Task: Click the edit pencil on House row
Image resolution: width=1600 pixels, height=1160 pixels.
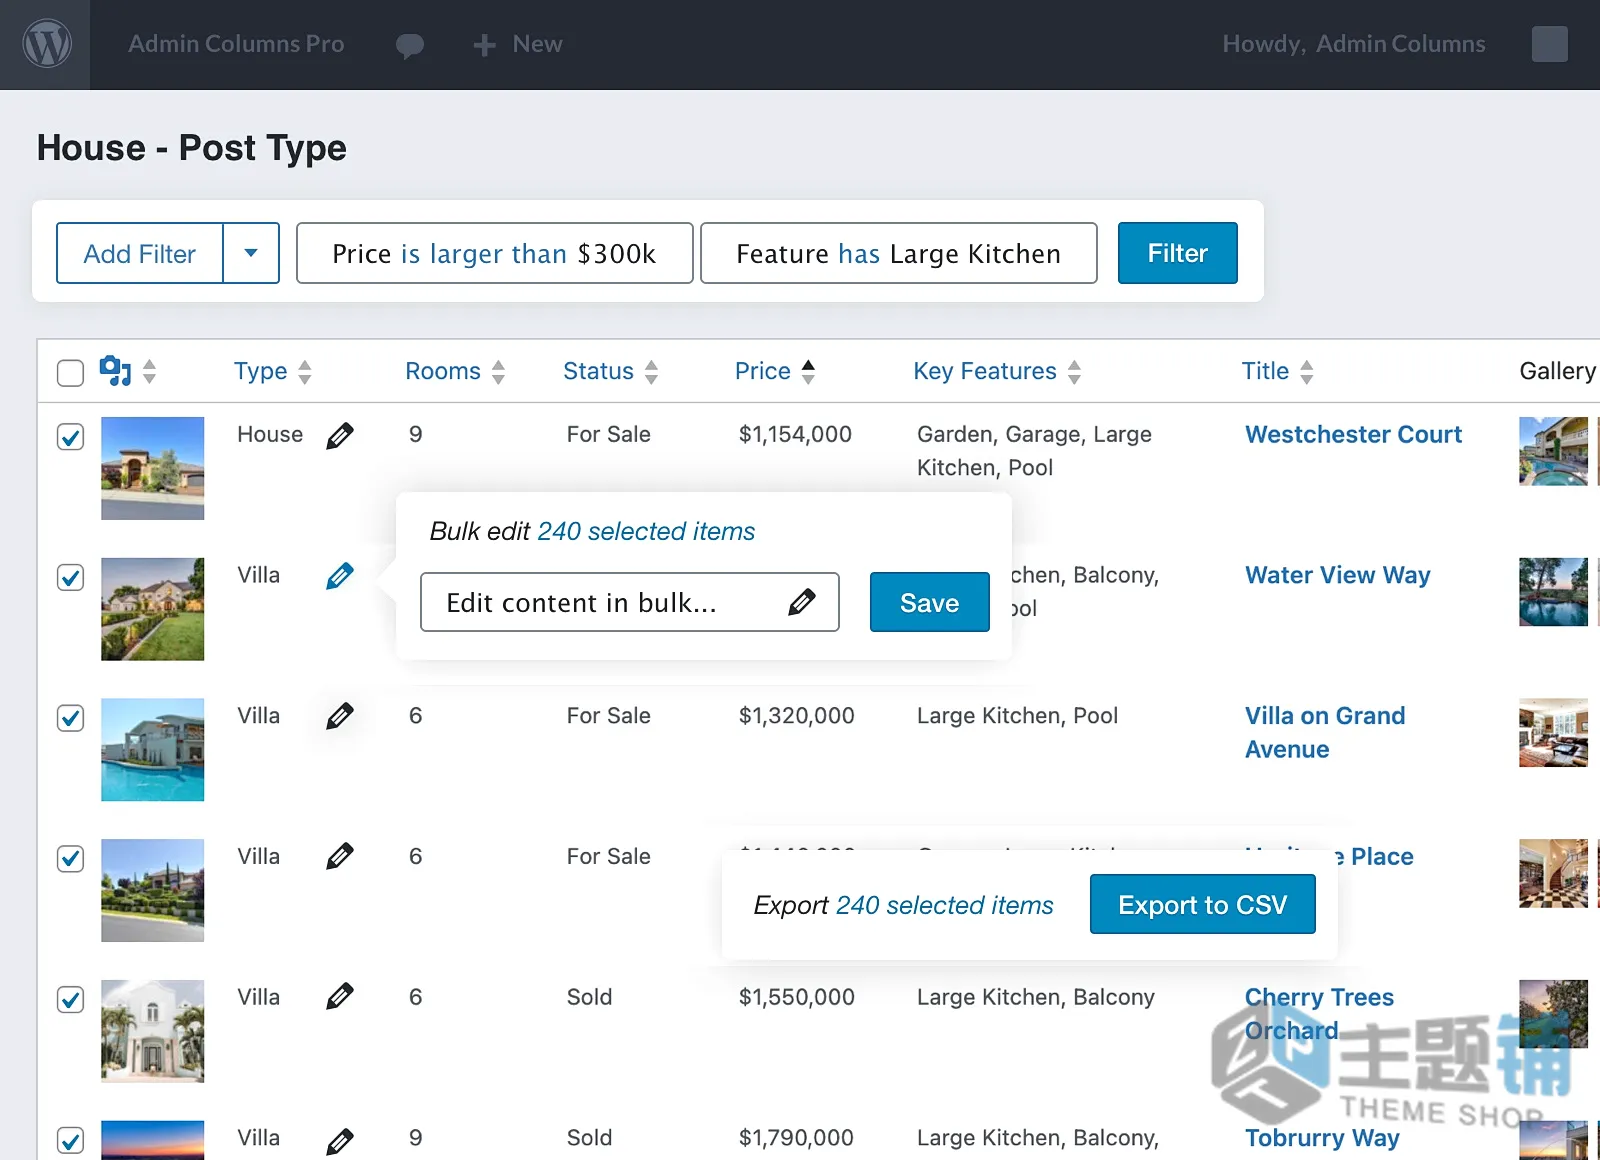Action: click(x=340, y=436)
